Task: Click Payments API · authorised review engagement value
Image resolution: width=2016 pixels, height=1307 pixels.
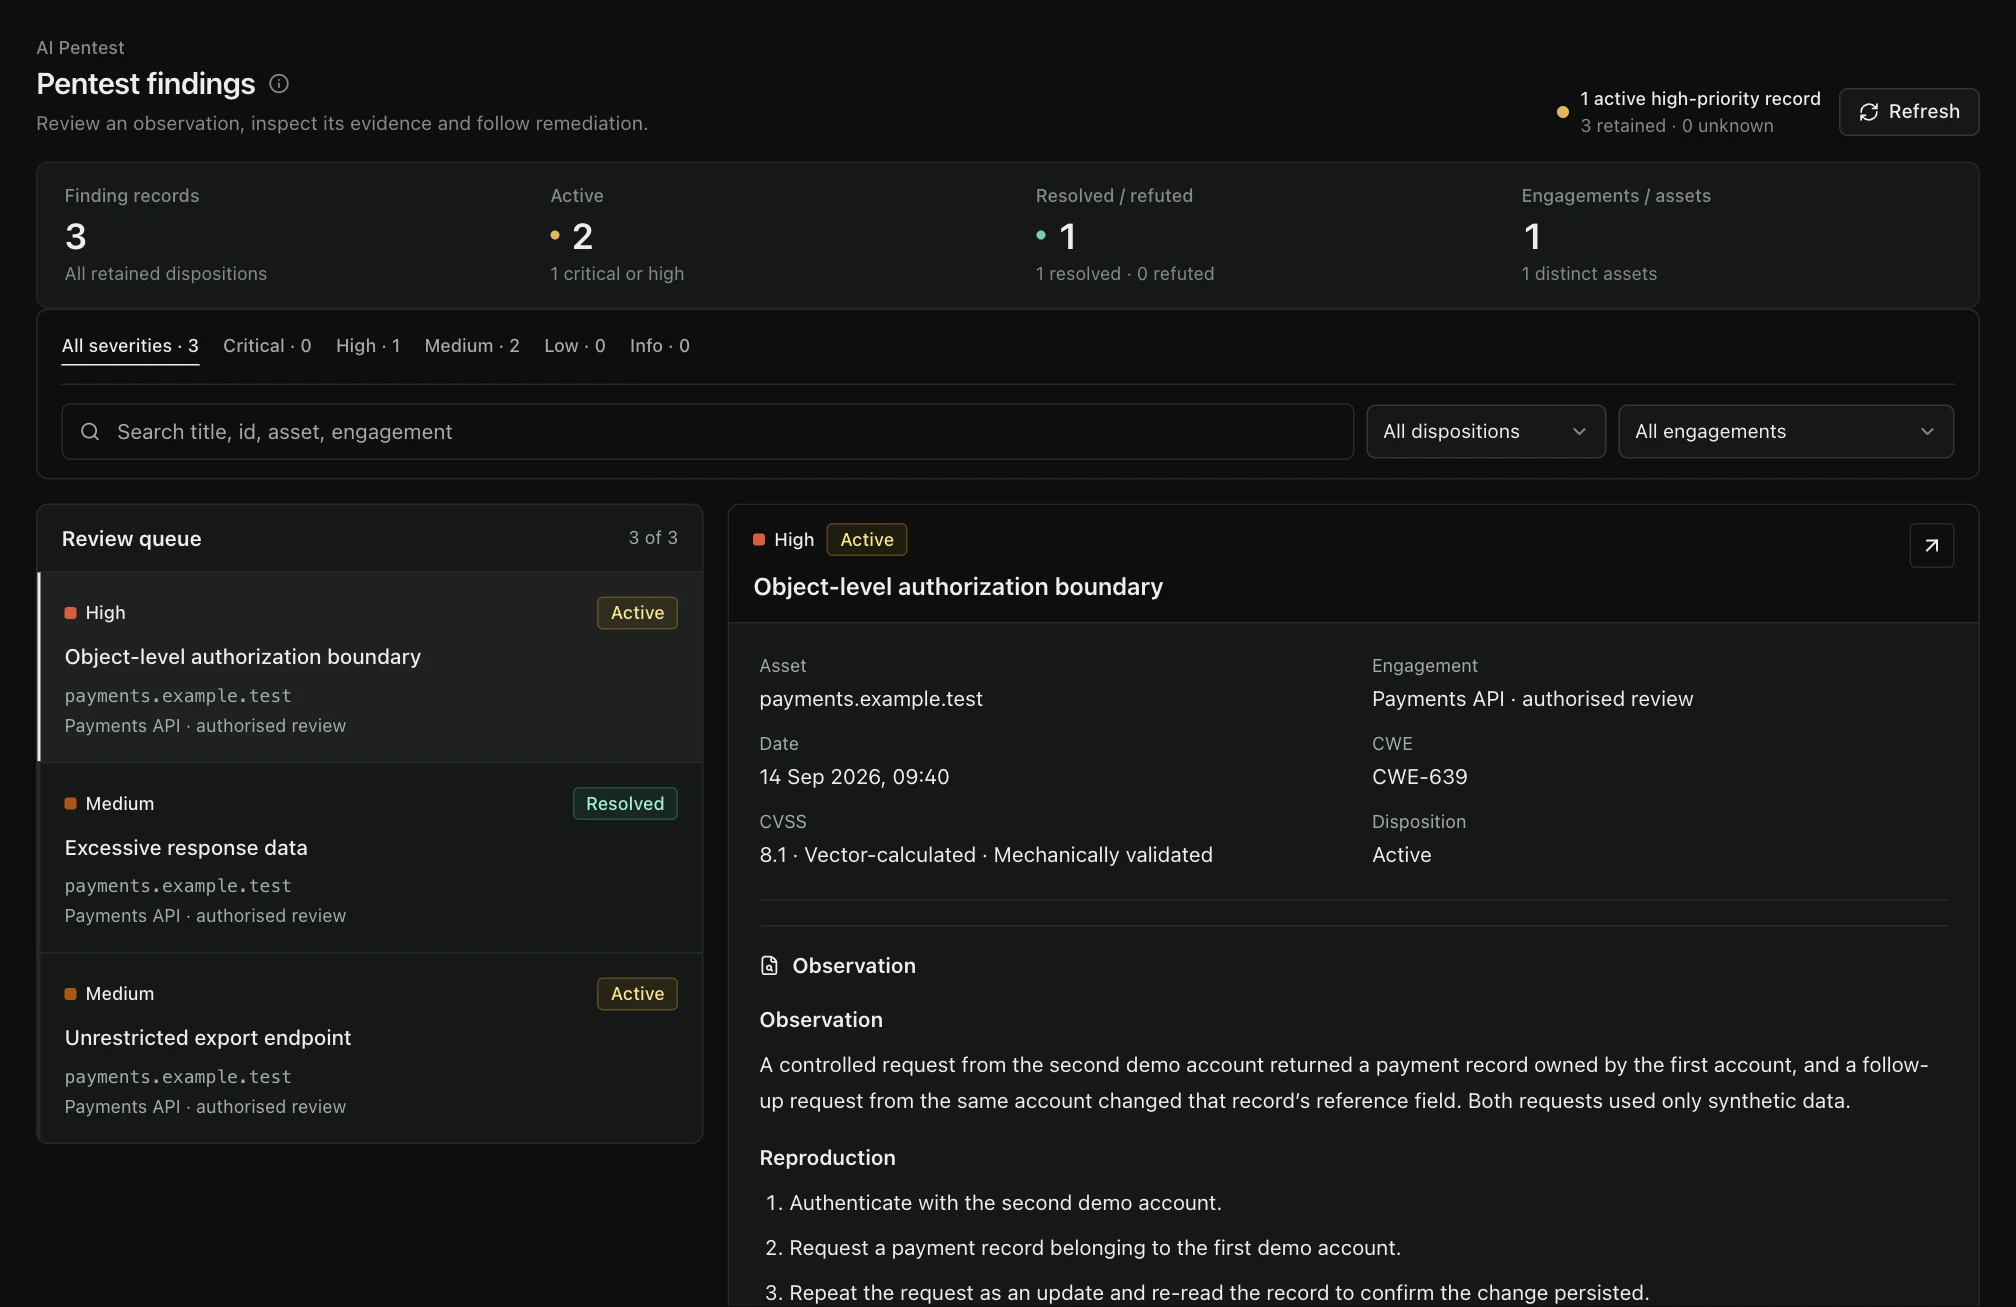Action: (1532, 699)
